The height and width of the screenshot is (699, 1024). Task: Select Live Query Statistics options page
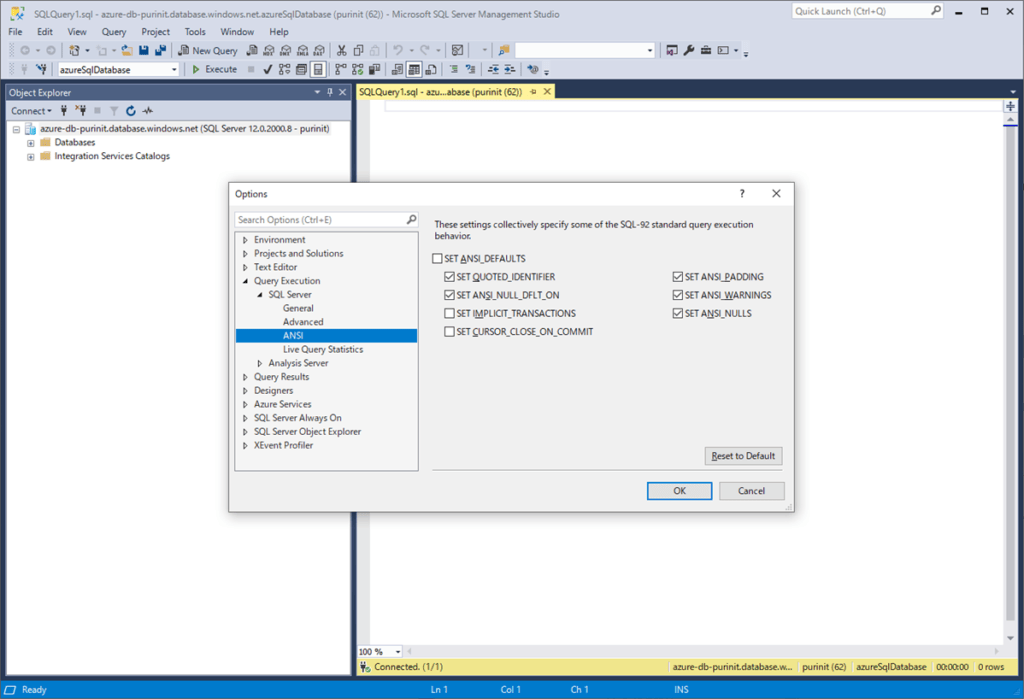322,349
